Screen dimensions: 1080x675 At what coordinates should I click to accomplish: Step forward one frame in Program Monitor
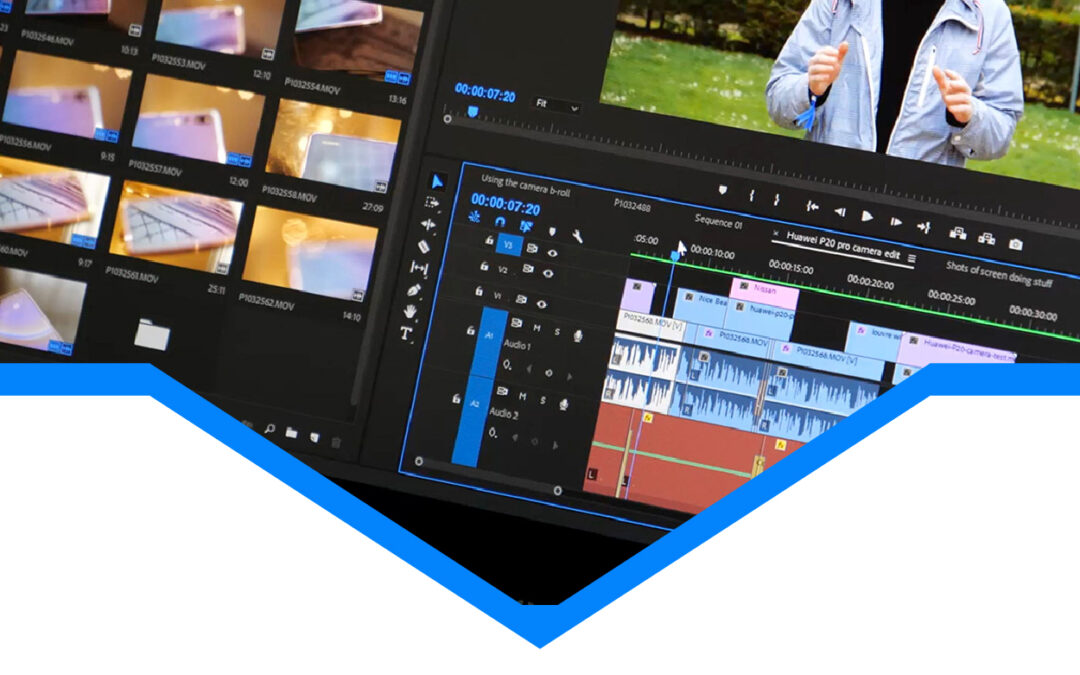895,222
